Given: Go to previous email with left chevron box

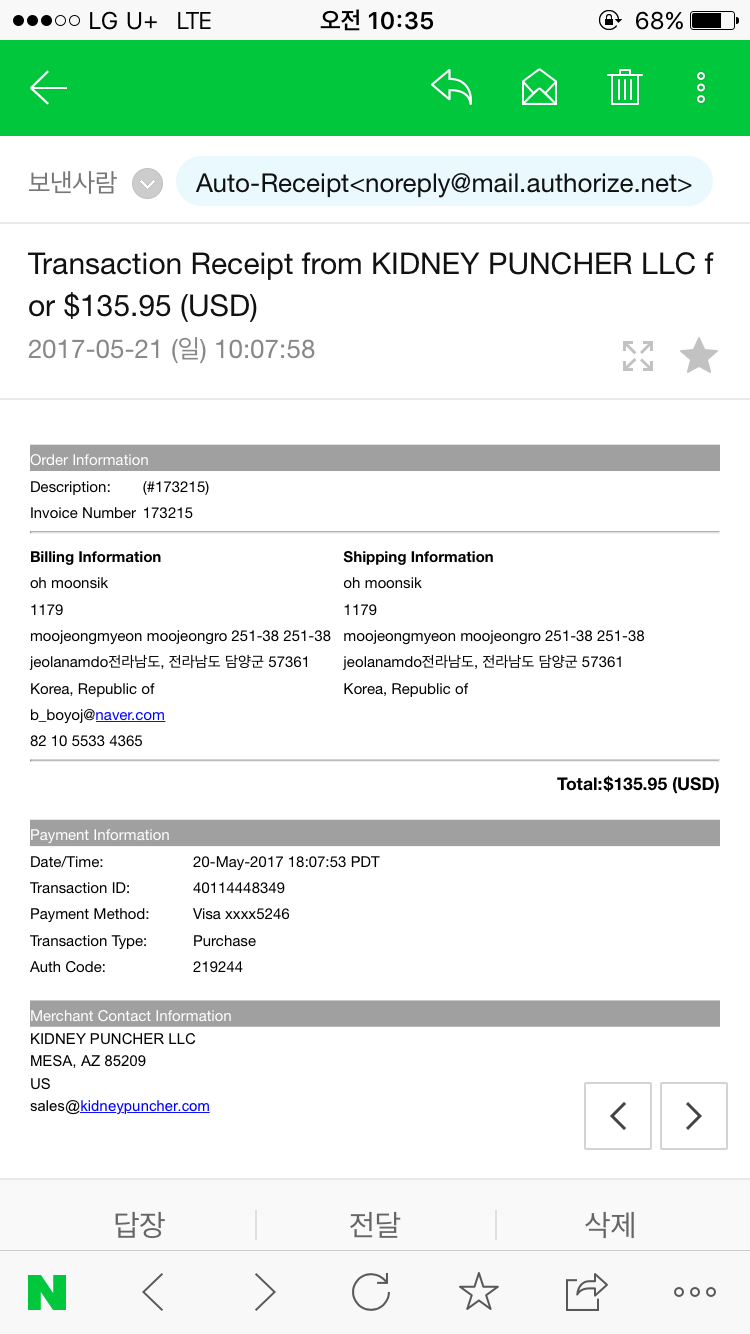Looking at the screenshot, I should [618, 1116].
